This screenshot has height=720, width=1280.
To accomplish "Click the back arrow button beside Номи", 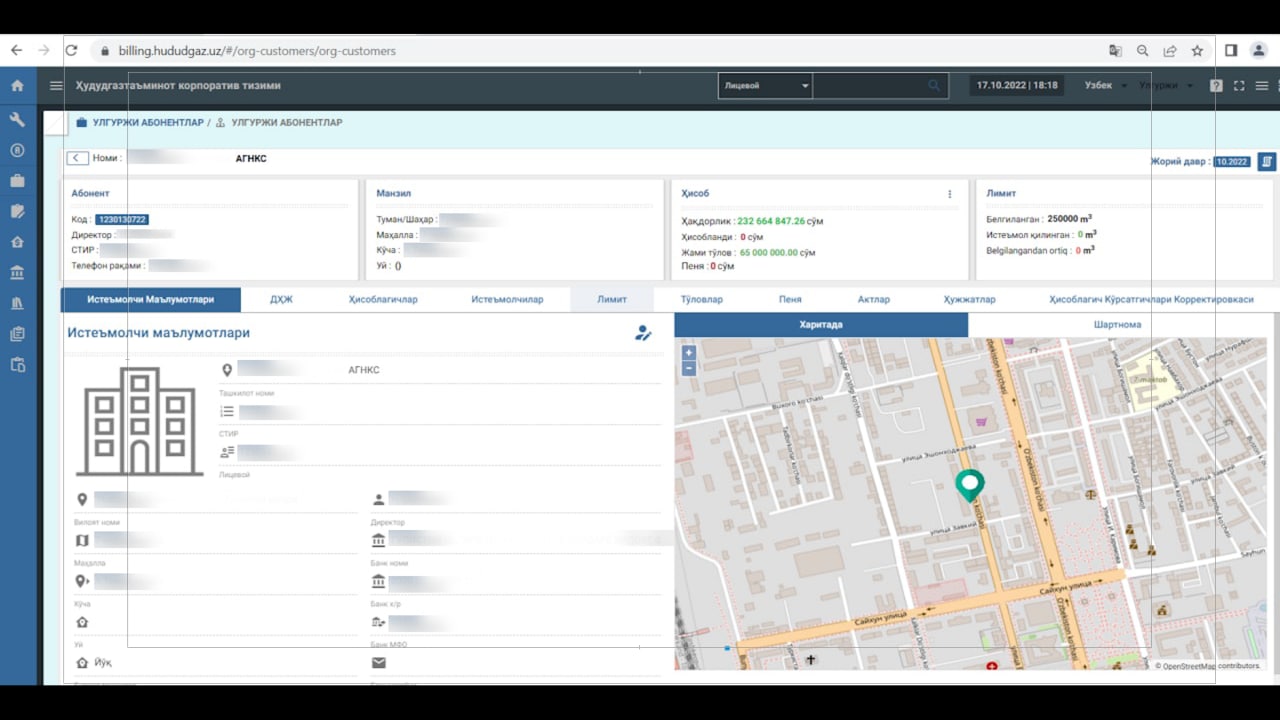I will click(77, 158).
